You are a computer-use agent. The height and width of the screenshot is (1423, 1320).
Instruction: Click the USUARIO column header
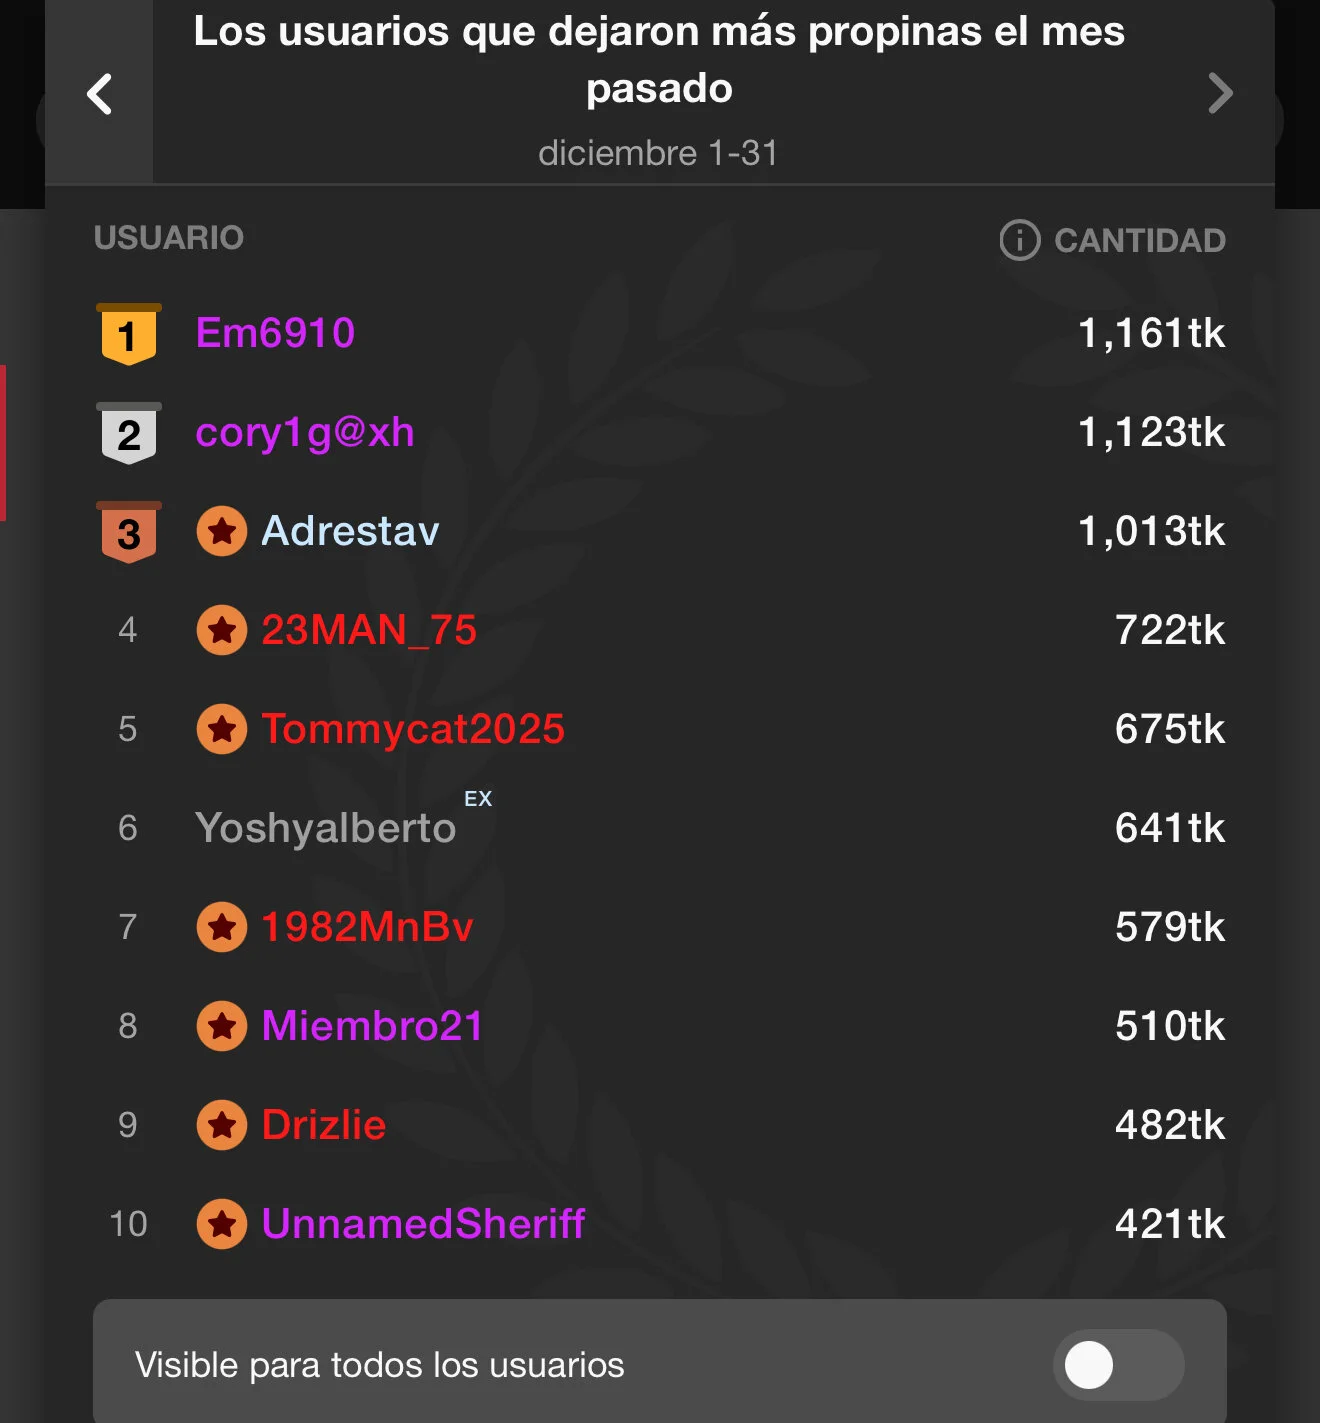coord(169,238)
